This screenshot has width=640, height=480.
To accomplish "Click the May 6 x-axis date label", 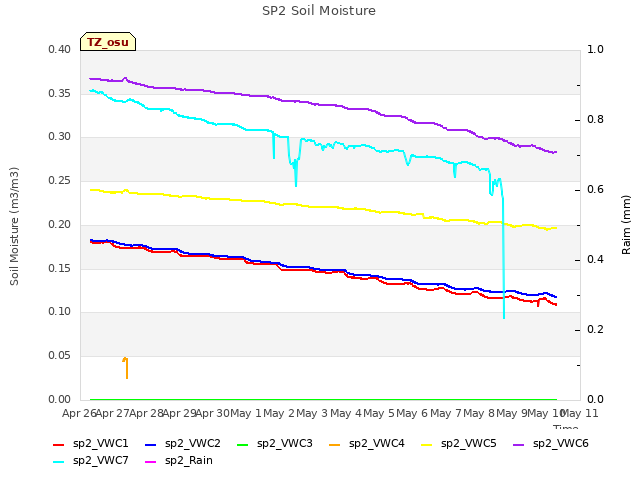I will [412, 413].
